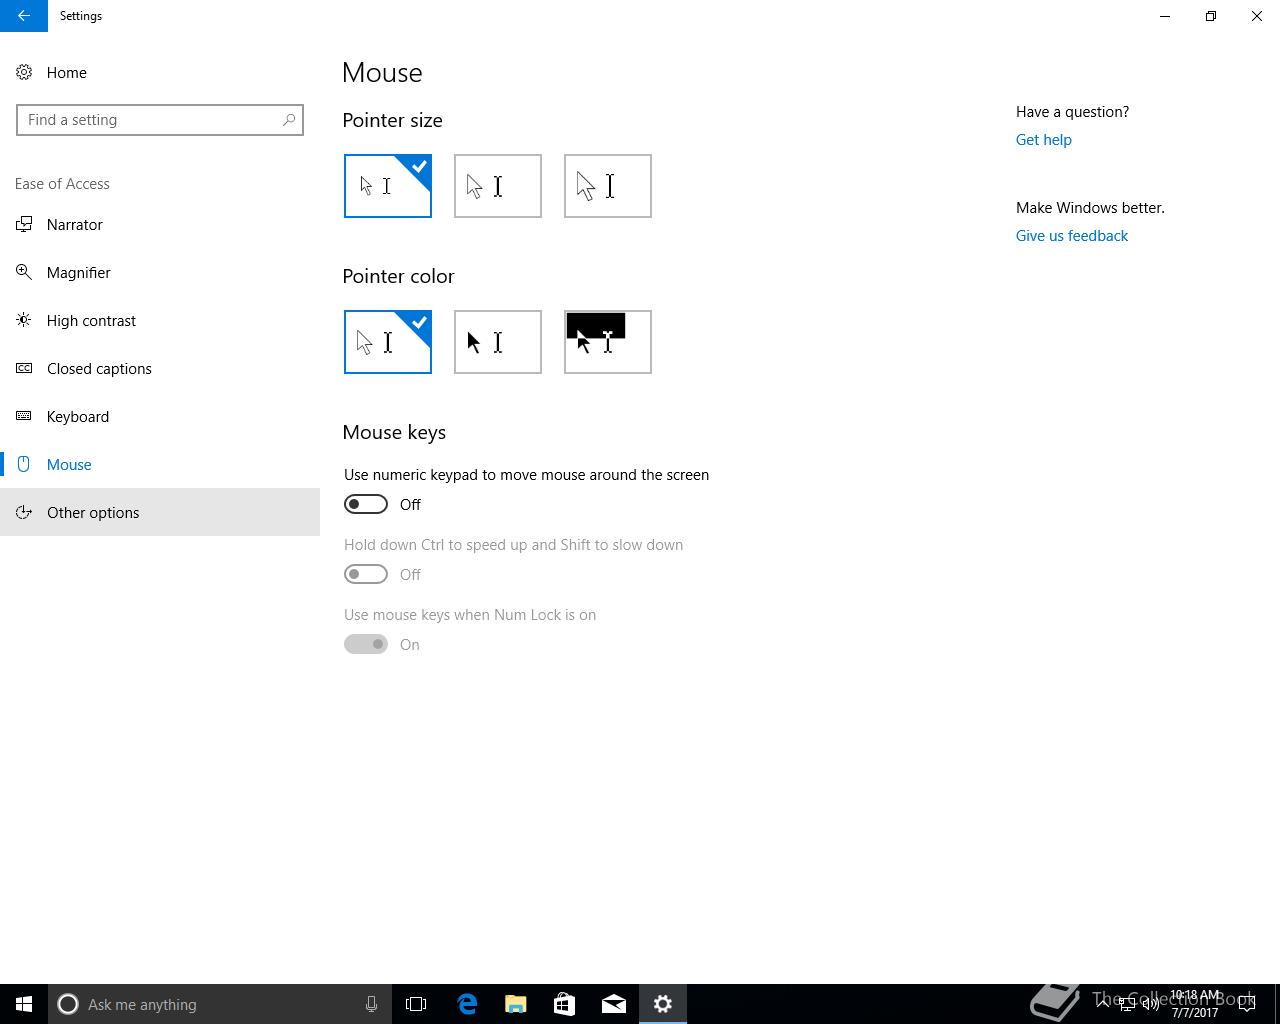Viewport: 1280px width, 1024px height.
Task: Select the largest pointer size
Action: coord(608,186)
